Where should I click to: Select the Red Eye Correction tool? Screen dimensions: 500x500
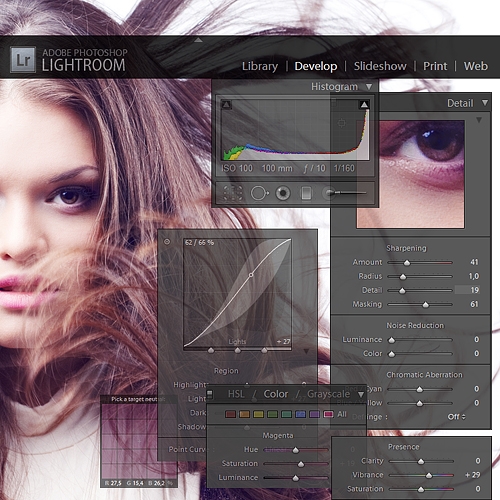(283, 193)
